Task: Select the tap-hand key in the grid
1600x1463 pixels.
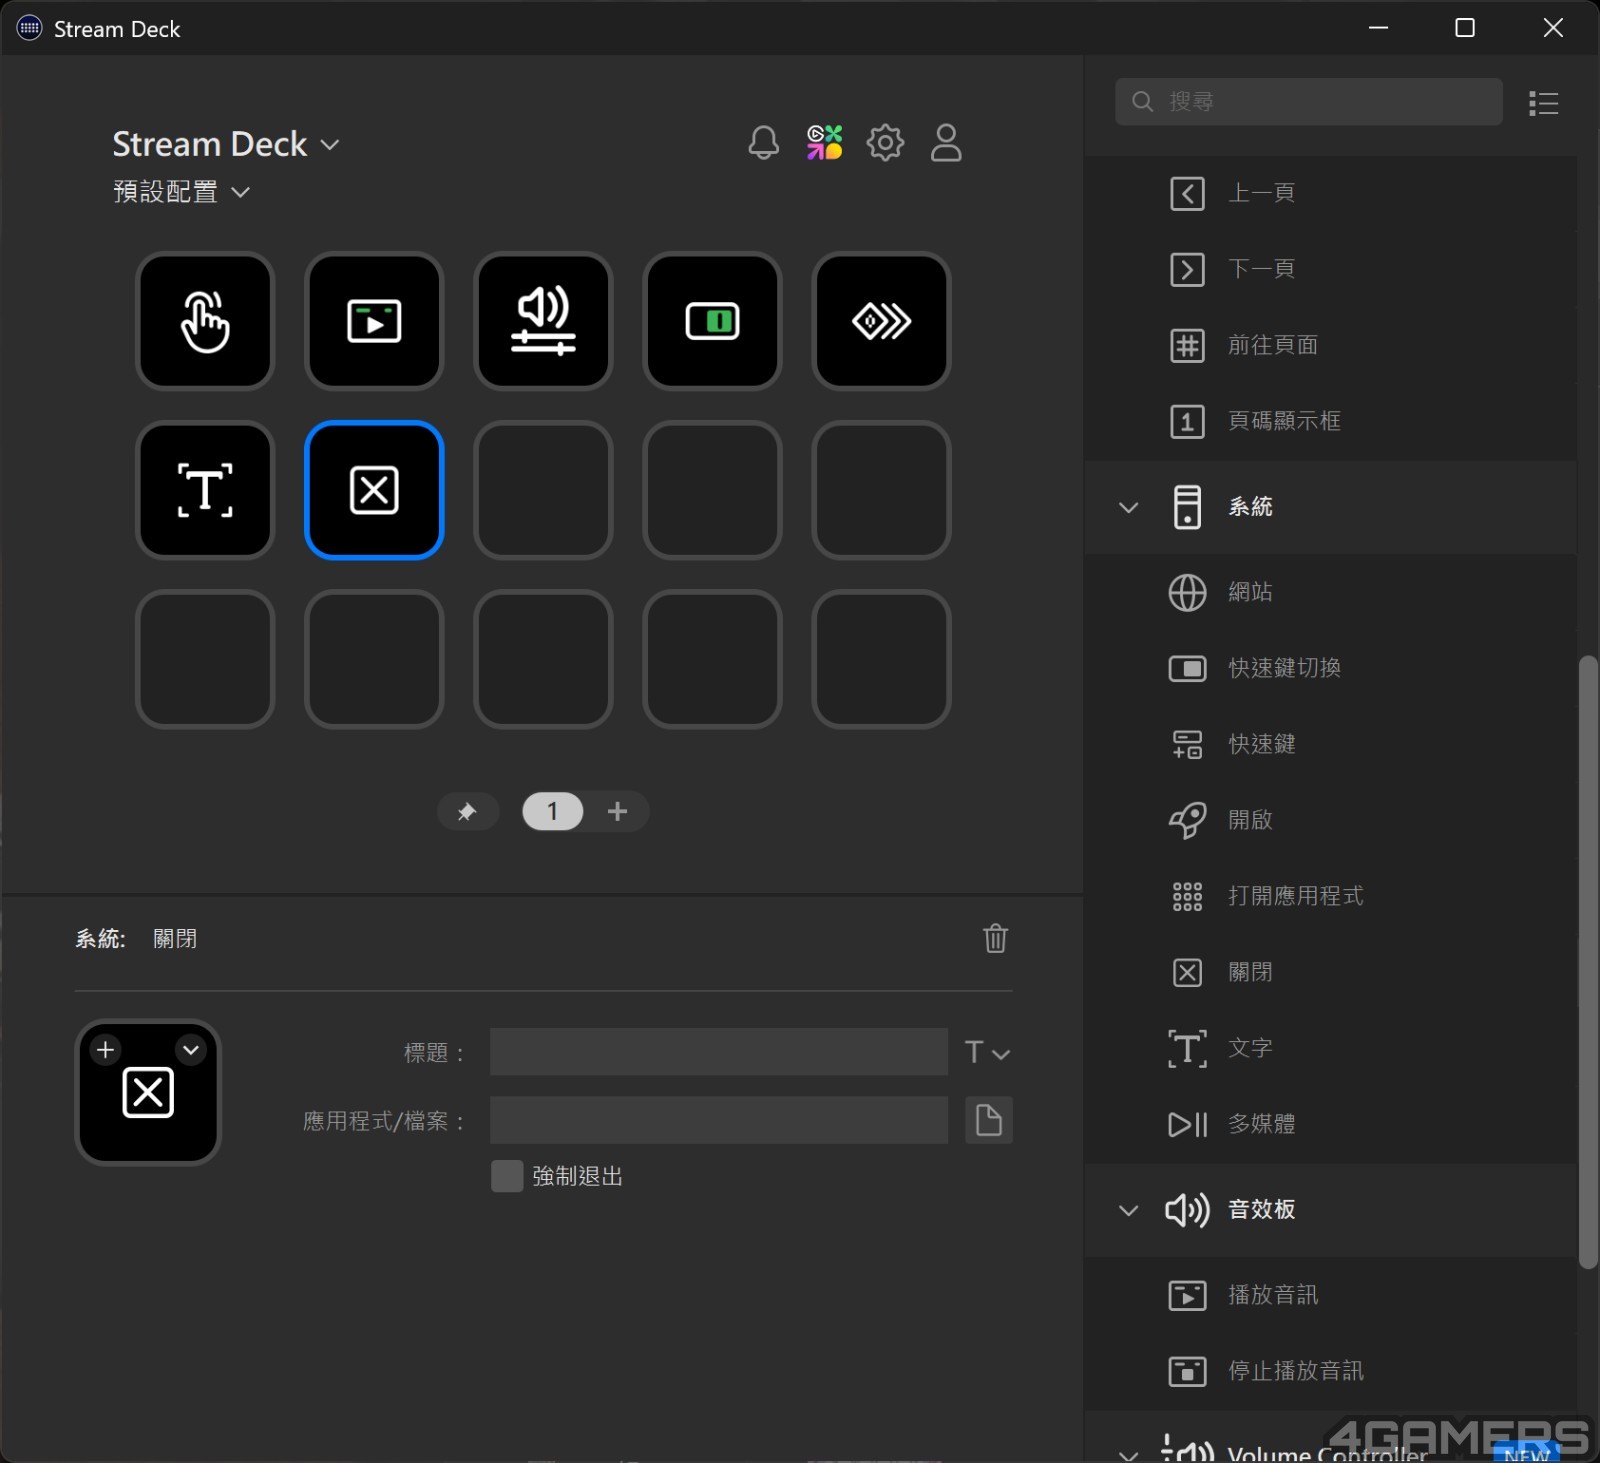Action: (x=205, y=321)
